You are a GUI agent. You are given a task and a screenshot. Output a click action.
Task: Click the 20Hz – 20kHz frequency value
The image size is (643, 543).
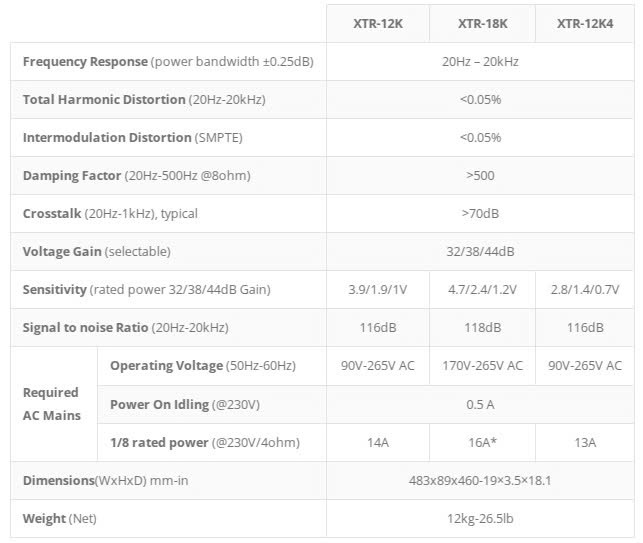tap(482, 62)
